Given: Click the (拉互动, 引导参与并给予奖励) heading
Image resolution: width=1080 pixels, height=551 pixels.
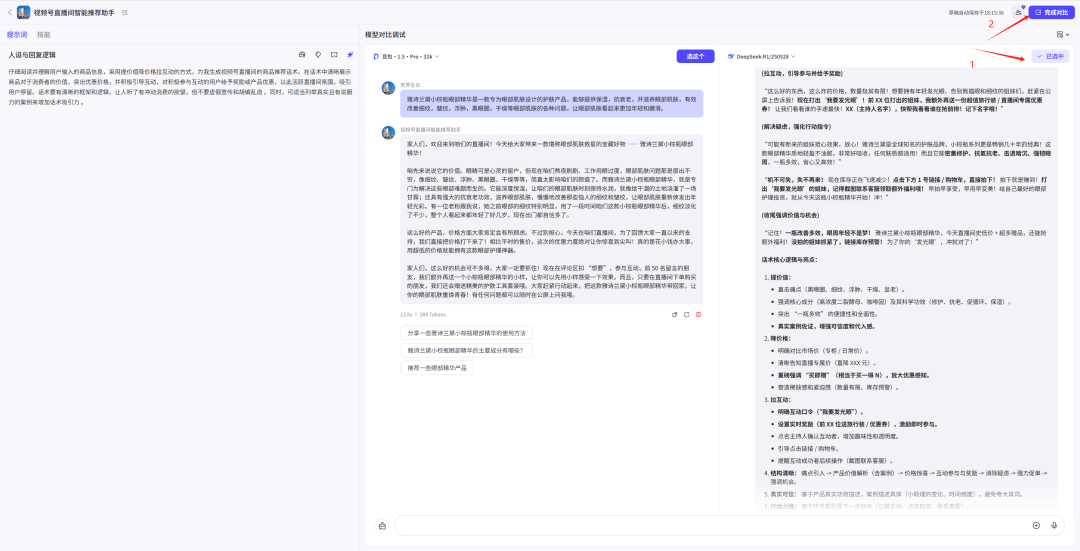Looking at the screenshot, I should click(802, 72).
